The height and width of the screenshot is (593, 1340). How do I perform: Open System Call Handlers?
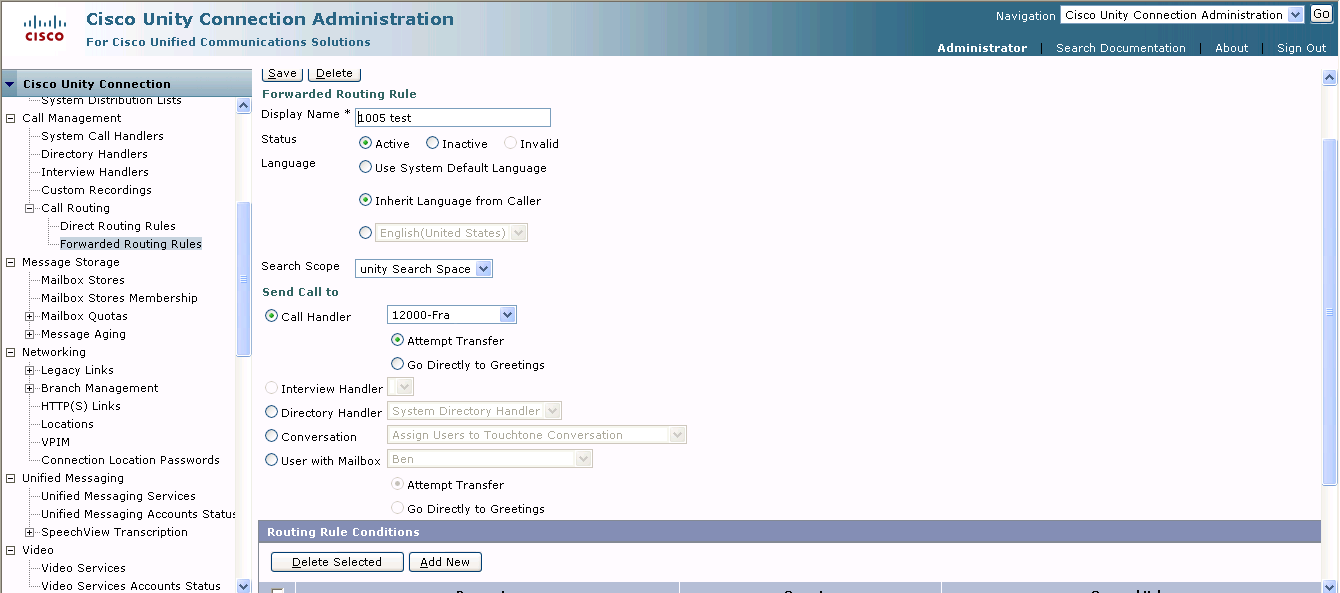102,136
